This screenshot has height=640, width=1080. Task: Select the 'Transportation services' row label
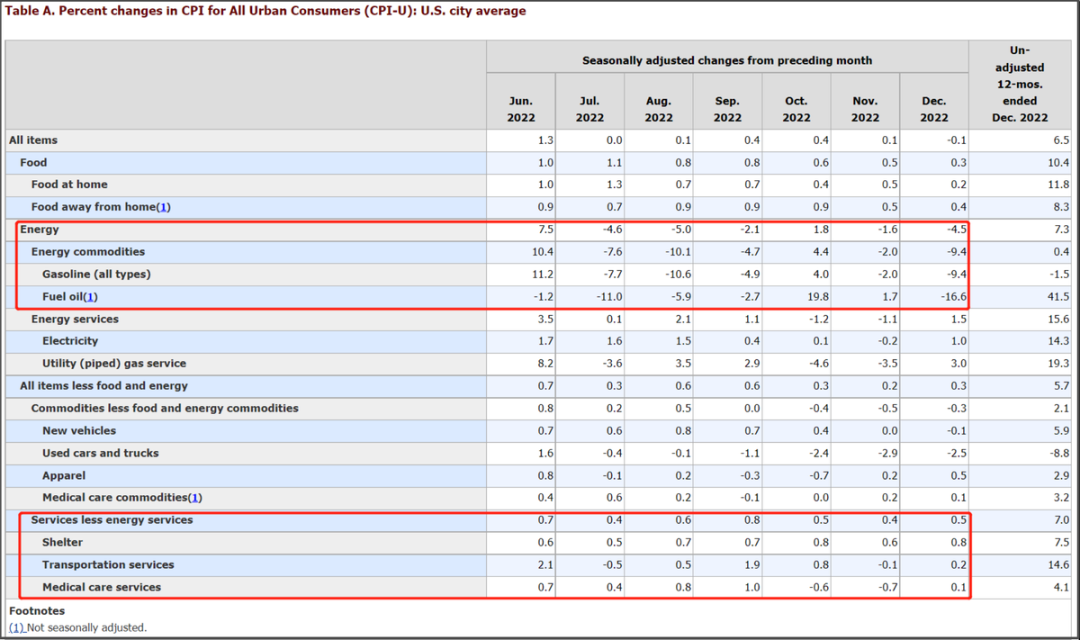(x=108, y=565)
